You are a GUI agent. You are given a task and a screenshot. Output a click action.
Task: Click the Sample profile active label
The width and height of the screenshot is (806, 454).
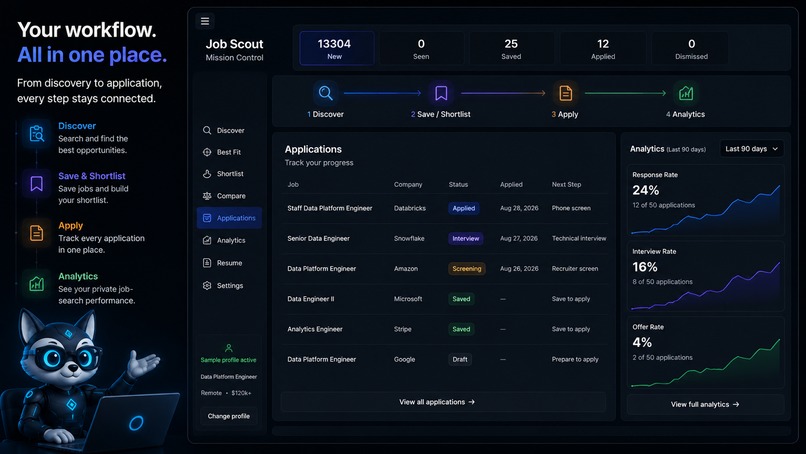pyautogui.click(x=228, y=360)
